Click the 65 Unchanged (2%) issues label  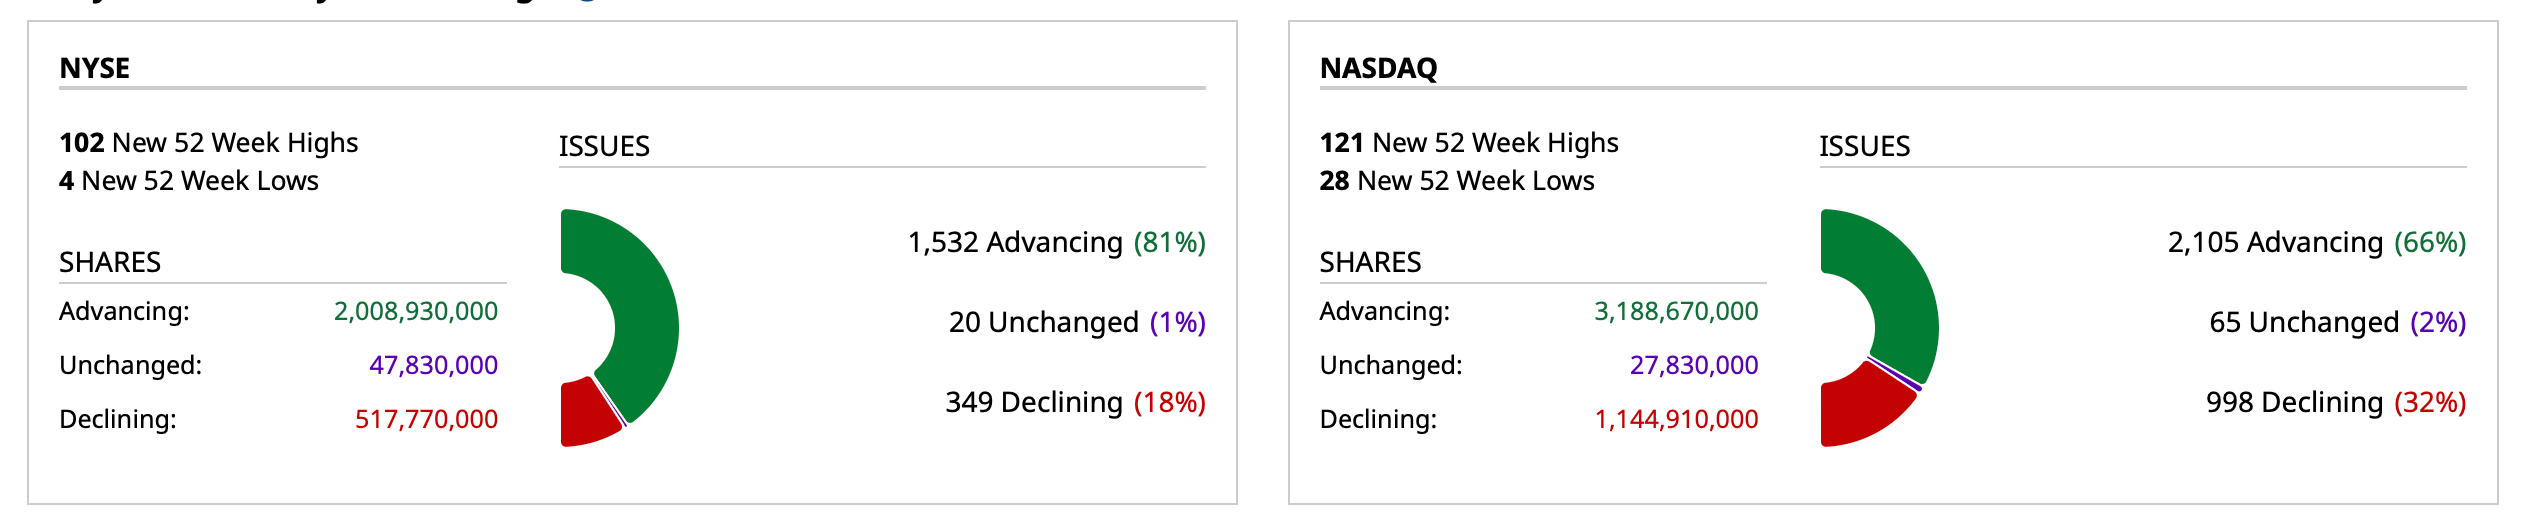[x=2337, y=322]
